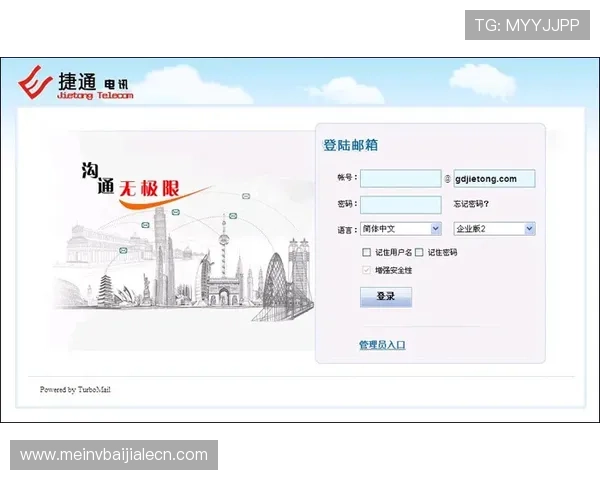The height and width of the screenshot is (480, 600).
Task: Toggle the 增强安全性 checkbox
Action: pos(366,270)
